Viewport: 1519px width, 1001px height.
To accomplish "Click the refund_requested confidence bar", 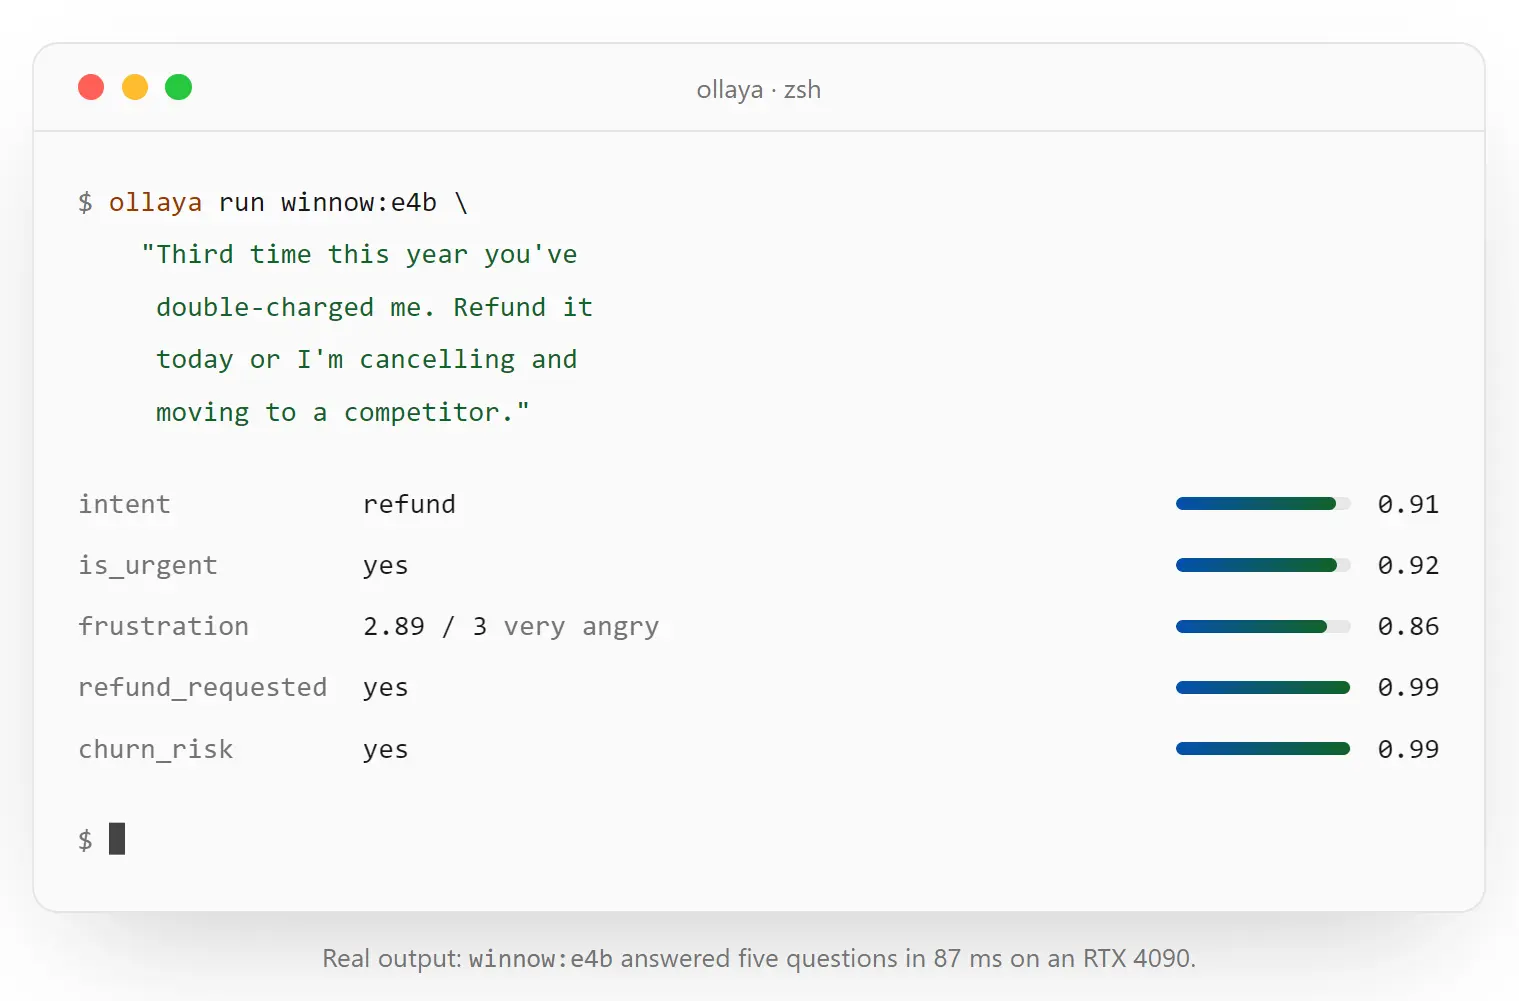I will (x=1263, y=687).
